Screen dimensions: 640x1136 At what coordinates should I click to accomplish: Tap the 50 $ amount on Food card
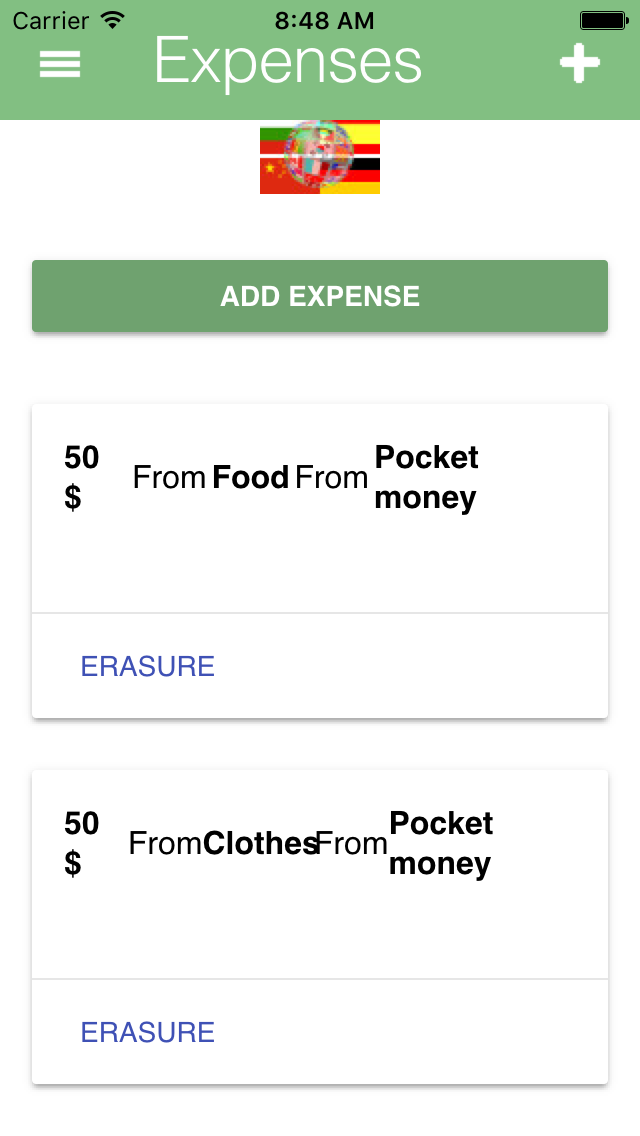click(81, 477)
